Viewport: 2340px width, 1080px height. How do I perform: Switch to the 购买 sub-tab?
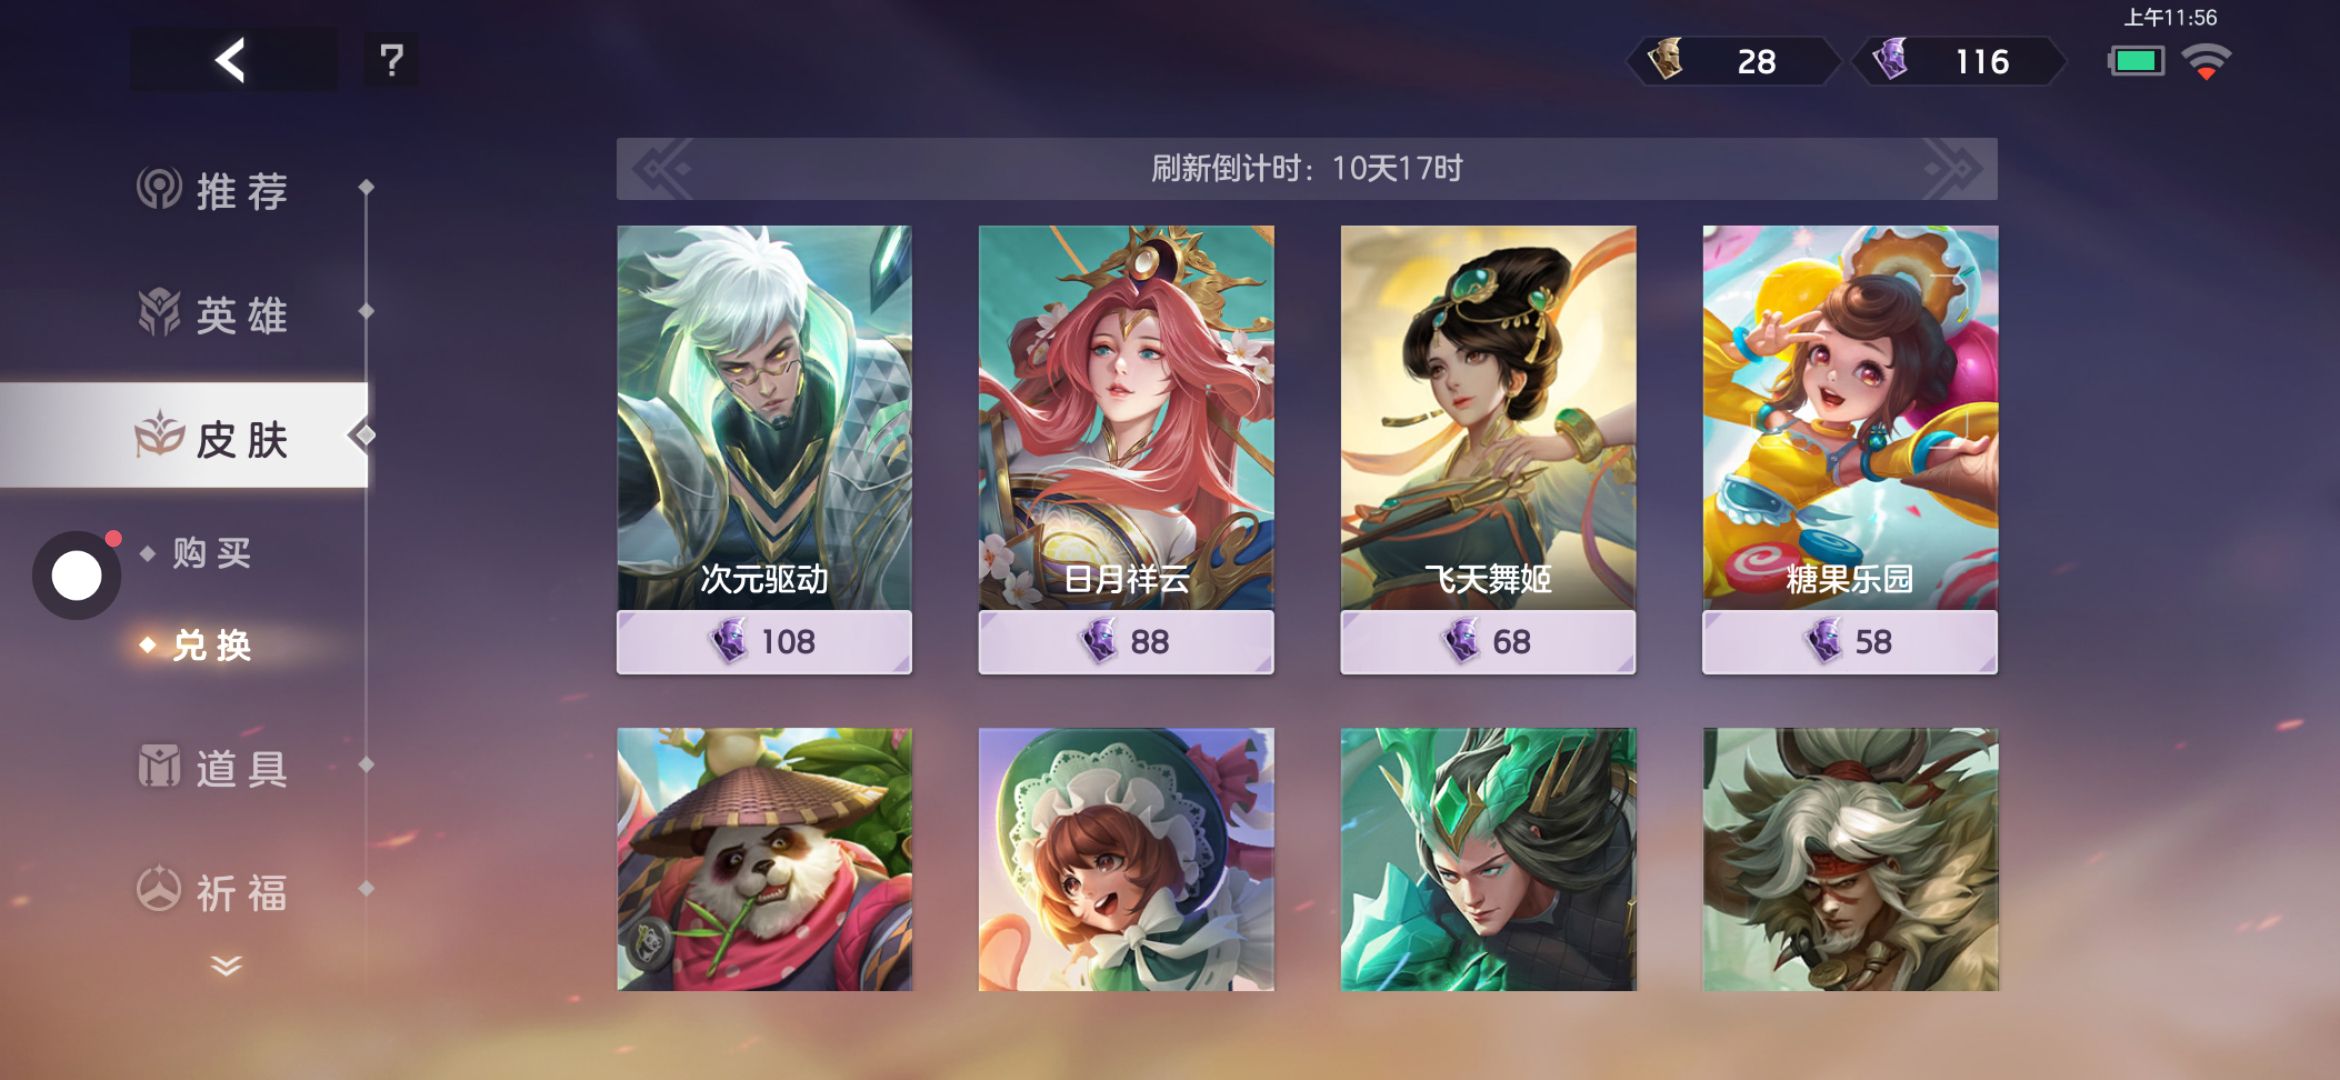(211, 553)
